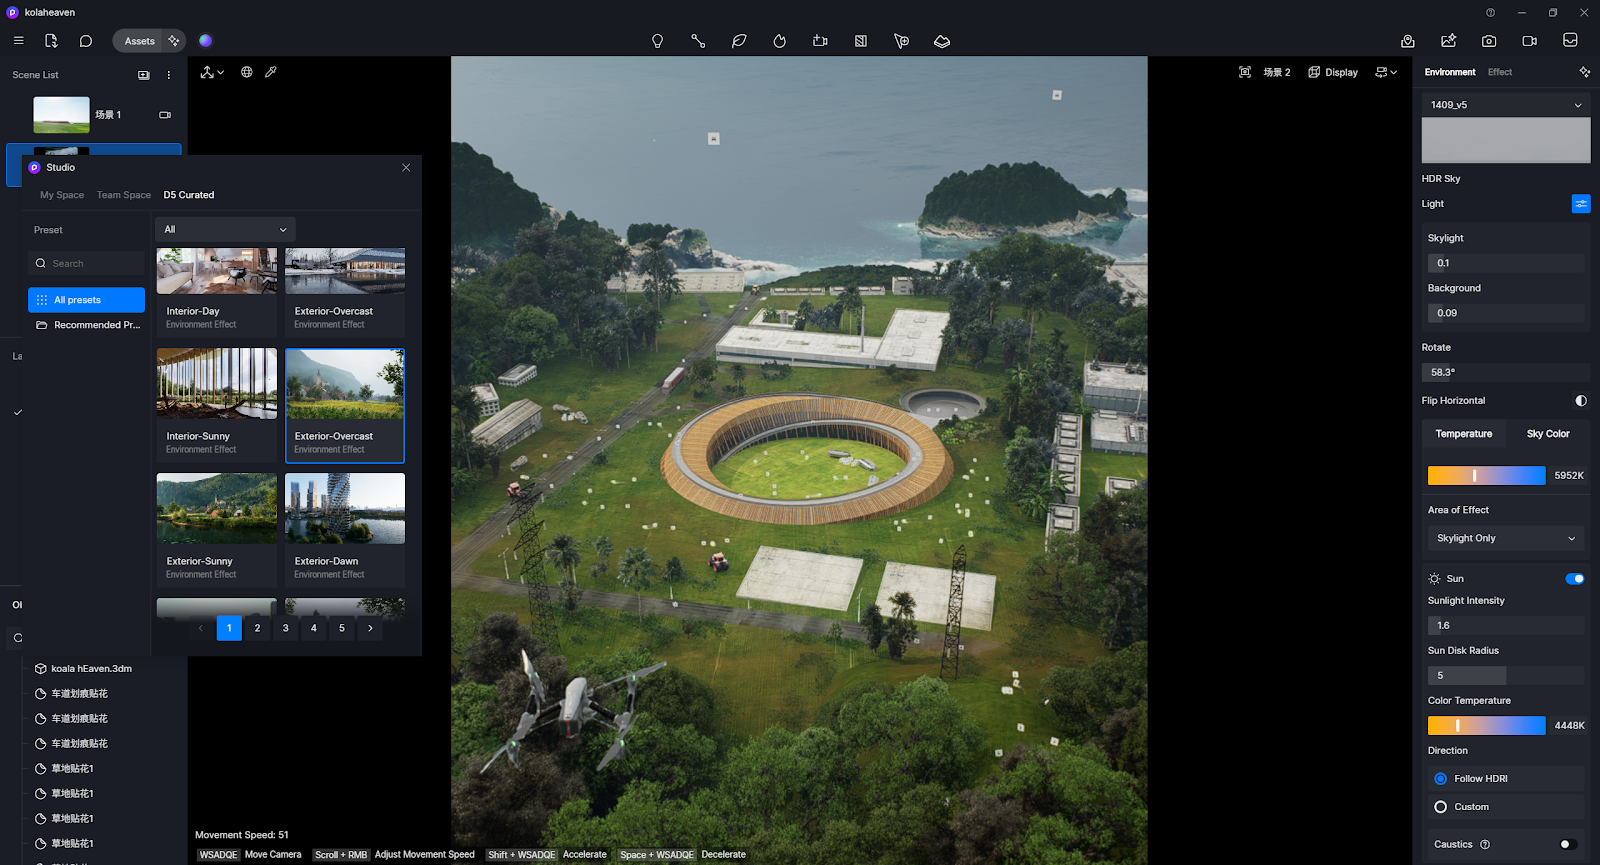Viewport: 1600px width, 865px height.
Task: Go to preset page 2
Action: 257,628
